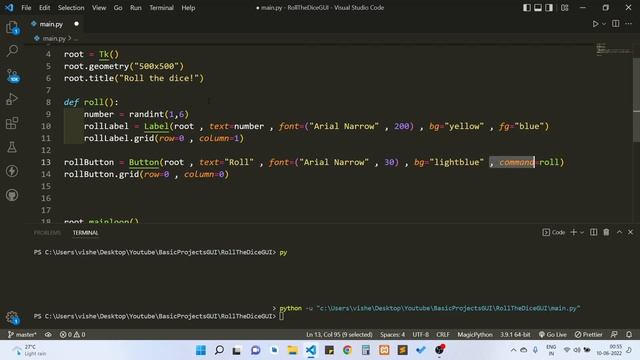Open errors and warnings count indicator
640x360 pixels.
[x=72, y=334]
